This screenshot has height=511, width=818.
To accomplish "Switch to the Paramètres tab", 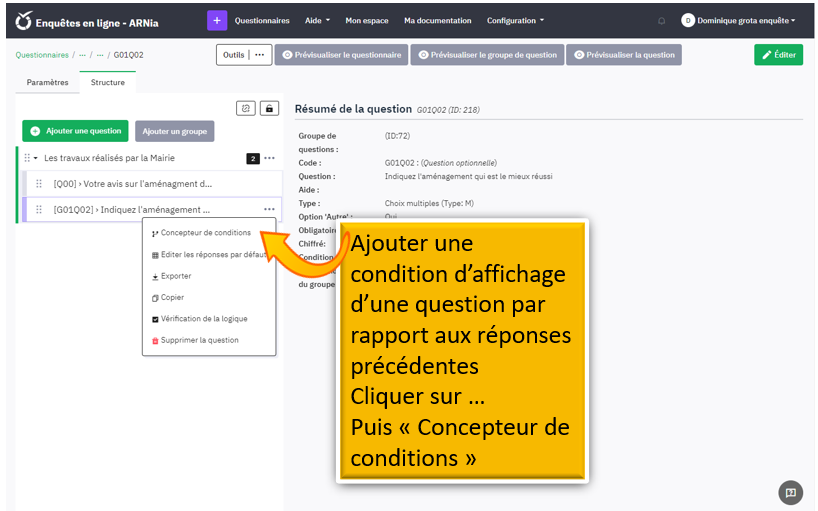I will [47, 83].
